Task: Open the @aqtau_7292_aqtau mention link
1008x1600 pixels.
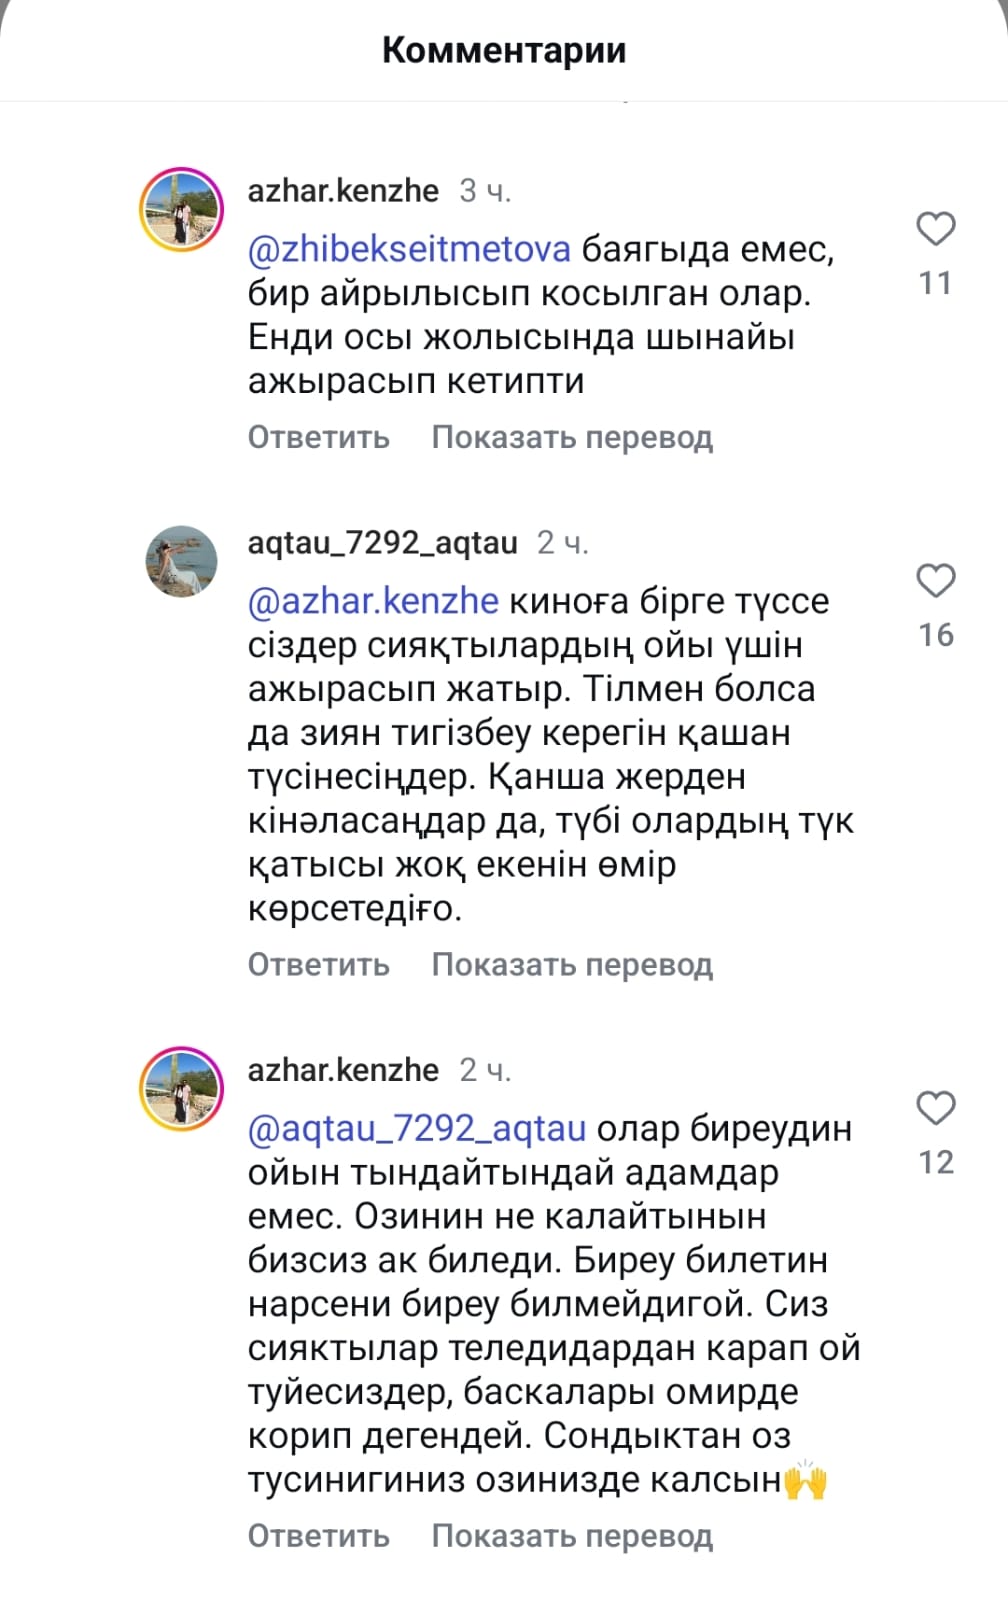Action: [x=417, y=1129]
